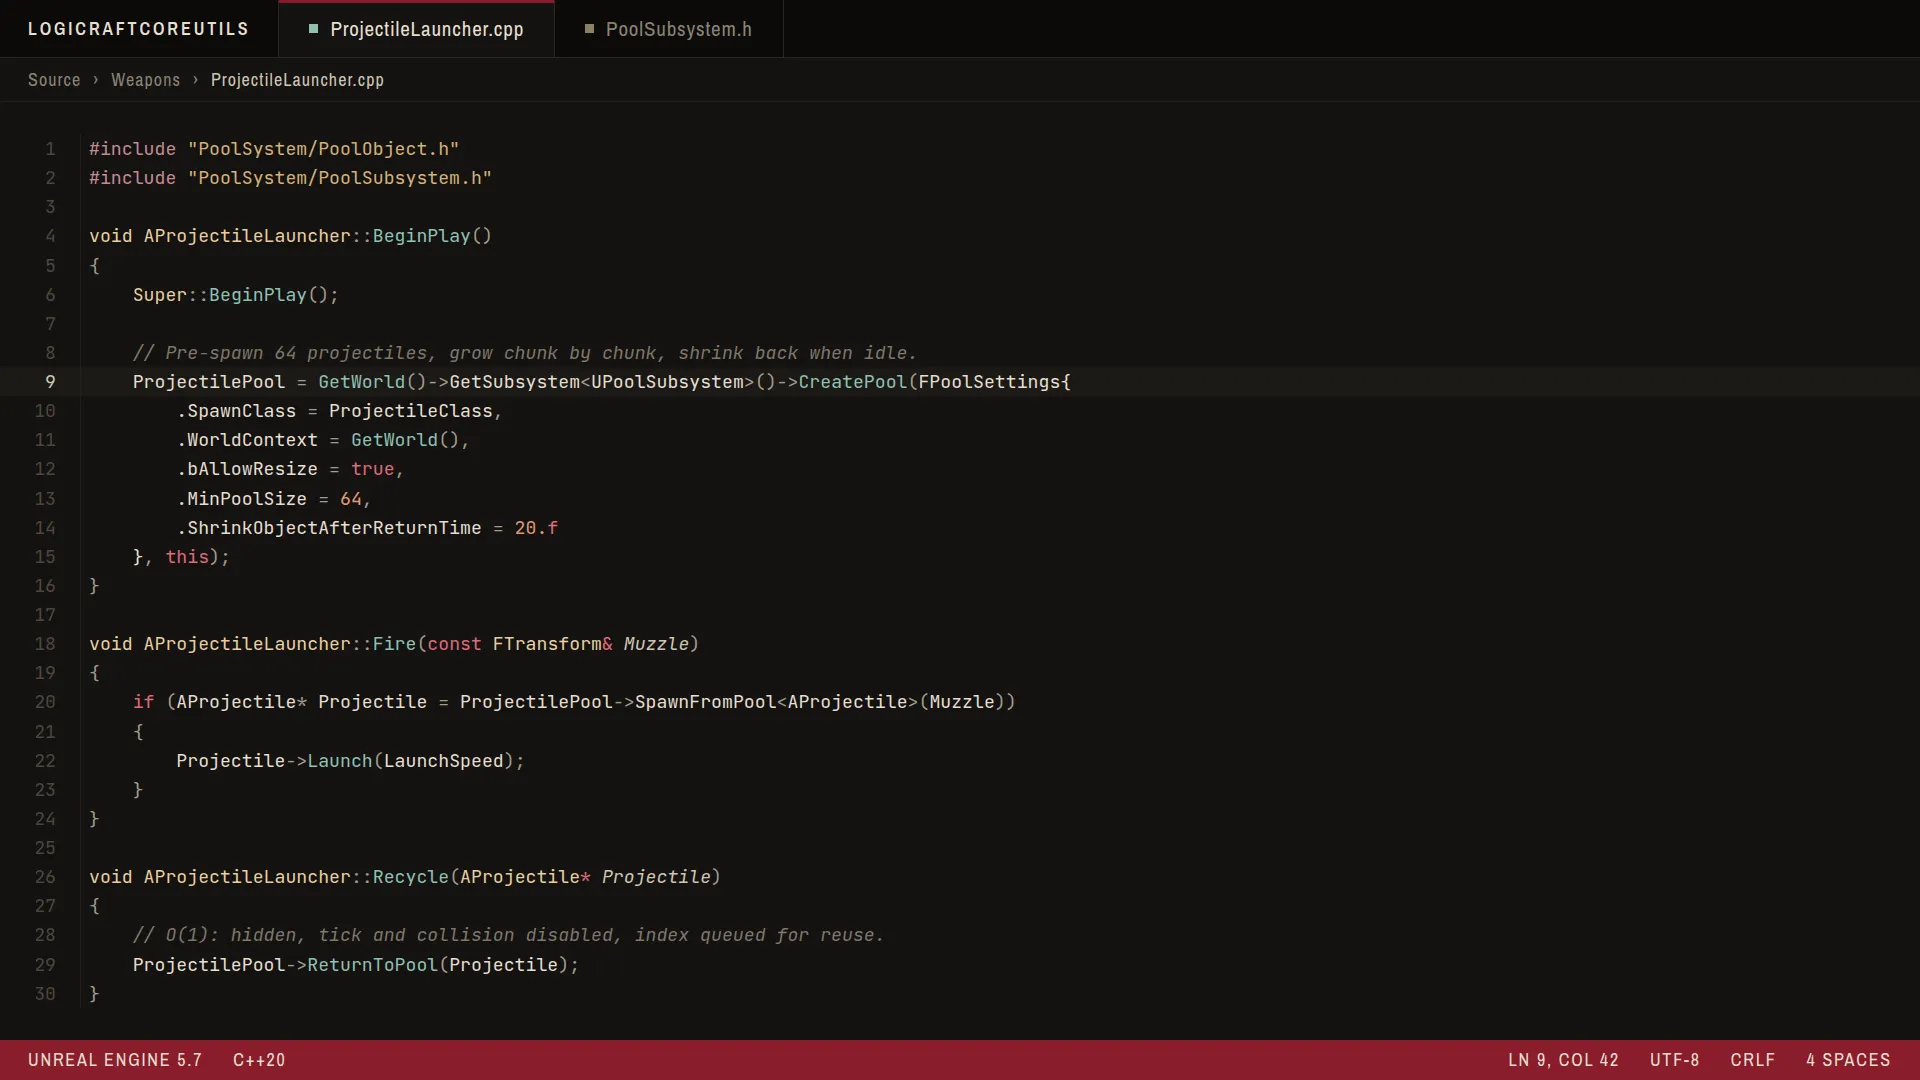The image size is (1920, 1080).
Task: Click line number 26 in the gutter
Action: 45,877
